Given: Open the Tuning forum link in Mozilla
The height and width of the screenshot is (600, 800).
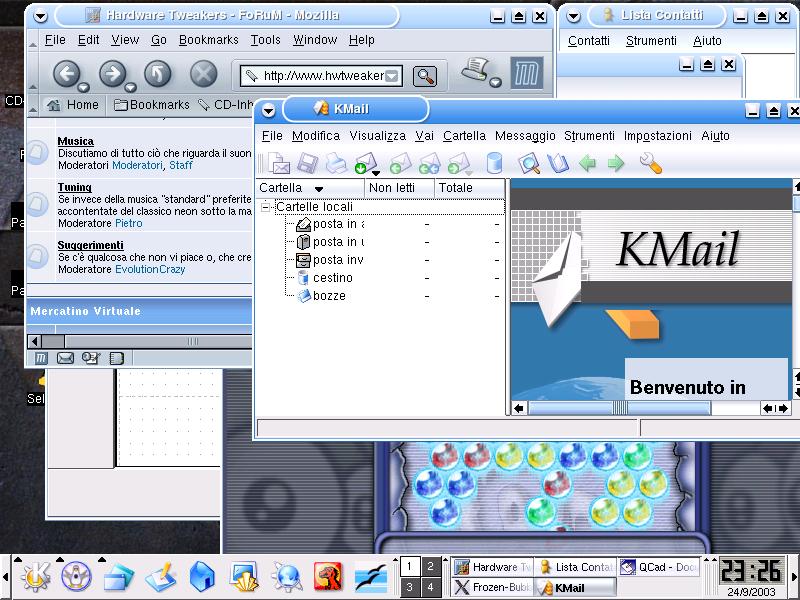Looking at the screenshot, I should tap(74, 187).
